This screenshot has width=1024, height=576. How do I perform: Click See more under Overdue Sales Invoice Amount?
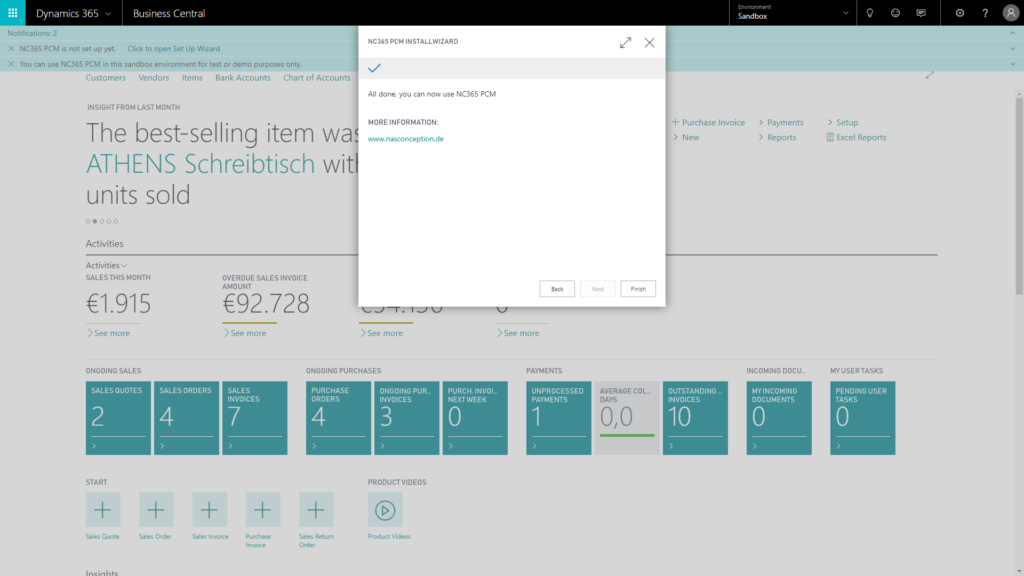pos(245,333)
